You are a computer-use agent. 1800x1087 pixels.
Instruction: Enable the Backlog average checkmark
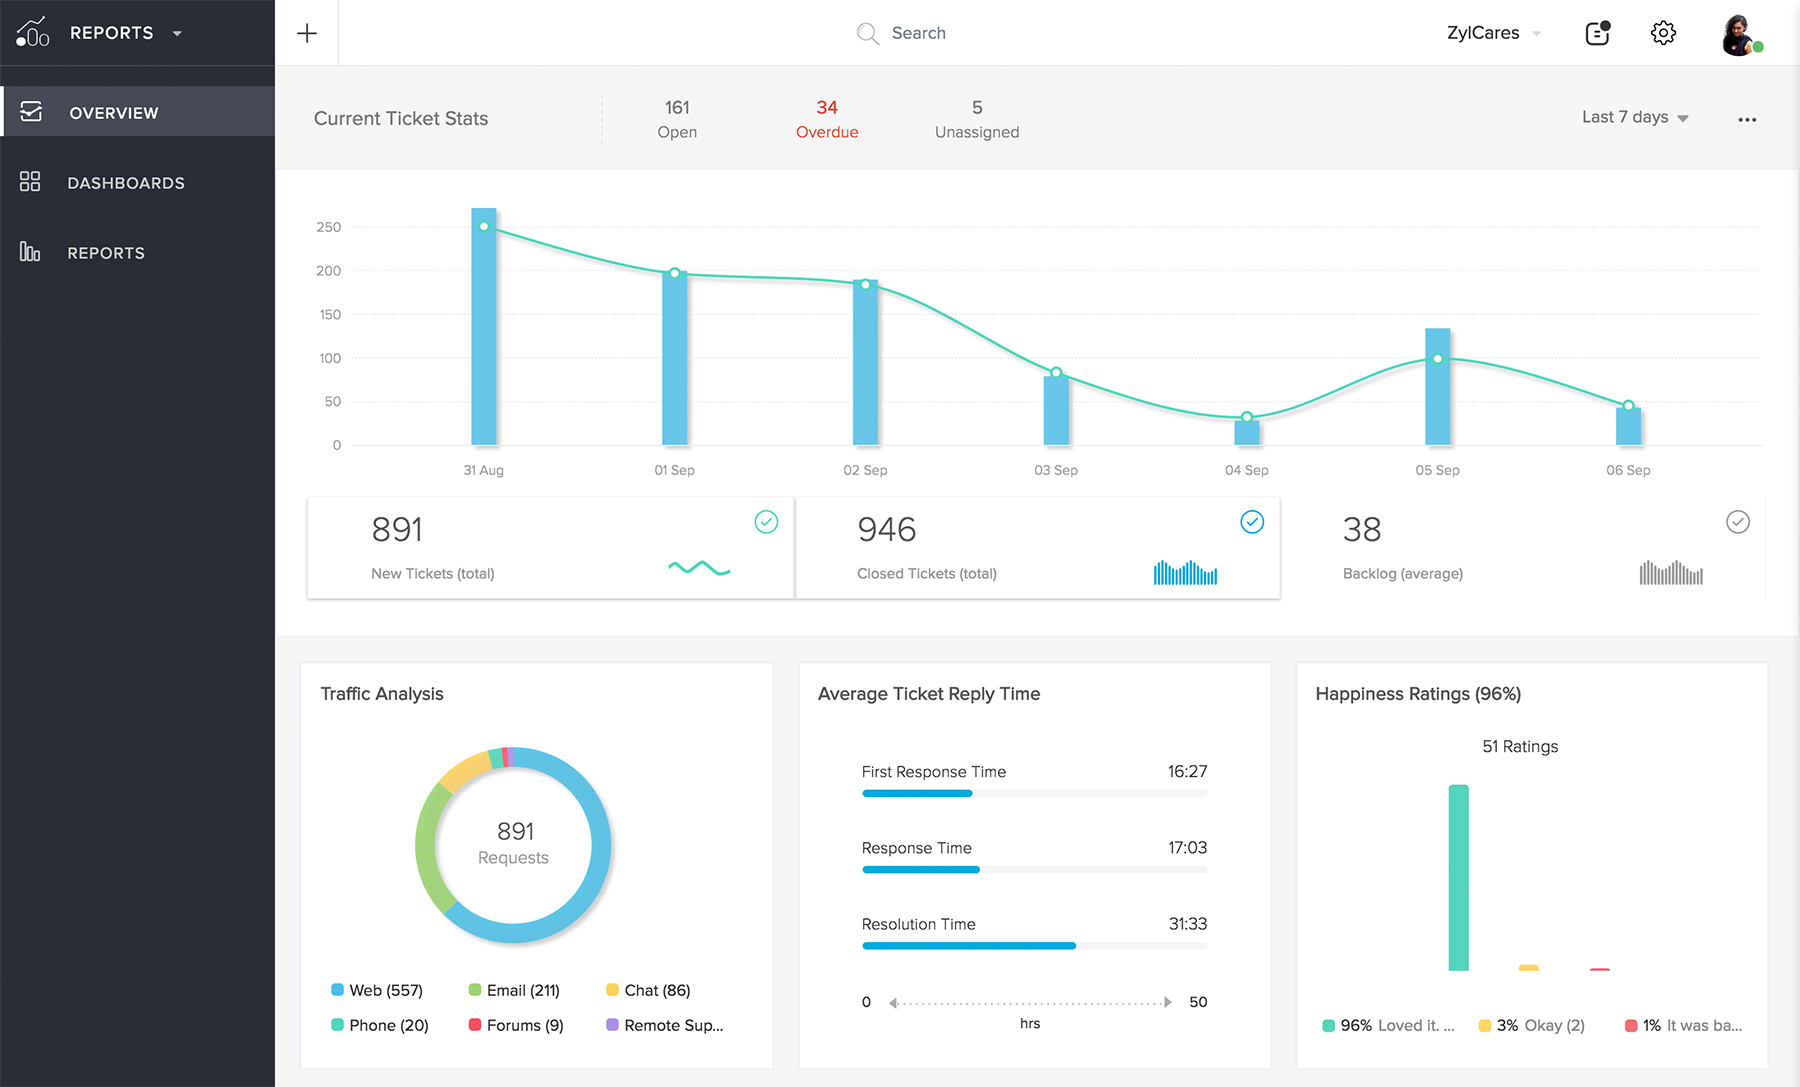(x=1738, y=522)
